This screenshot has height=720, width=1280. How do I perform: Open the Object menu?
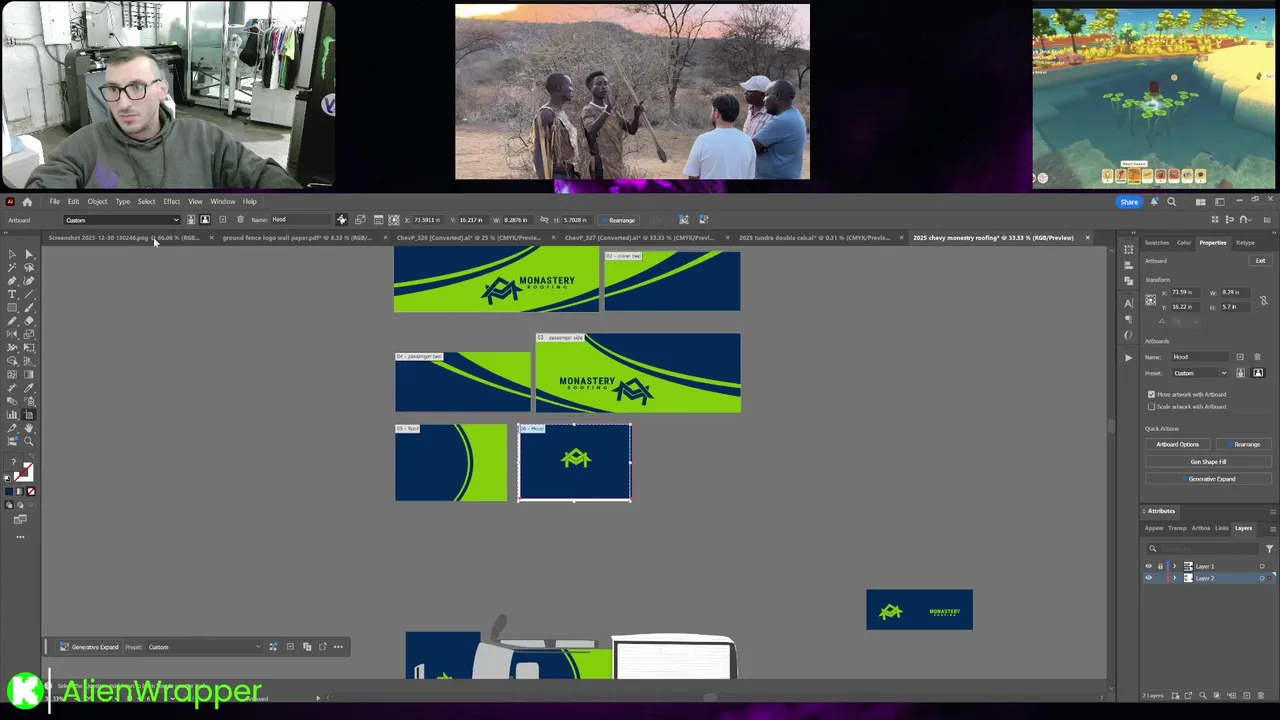click(x=97, y=202)
